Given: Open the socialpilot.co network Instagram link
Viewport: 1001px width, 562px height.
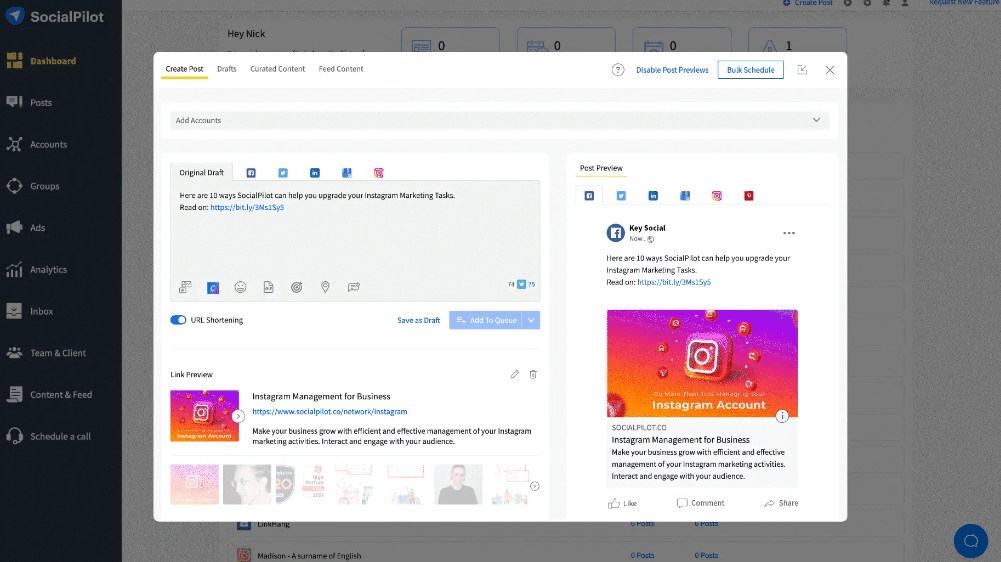Looking at the screenshot, I should point(329,412).
